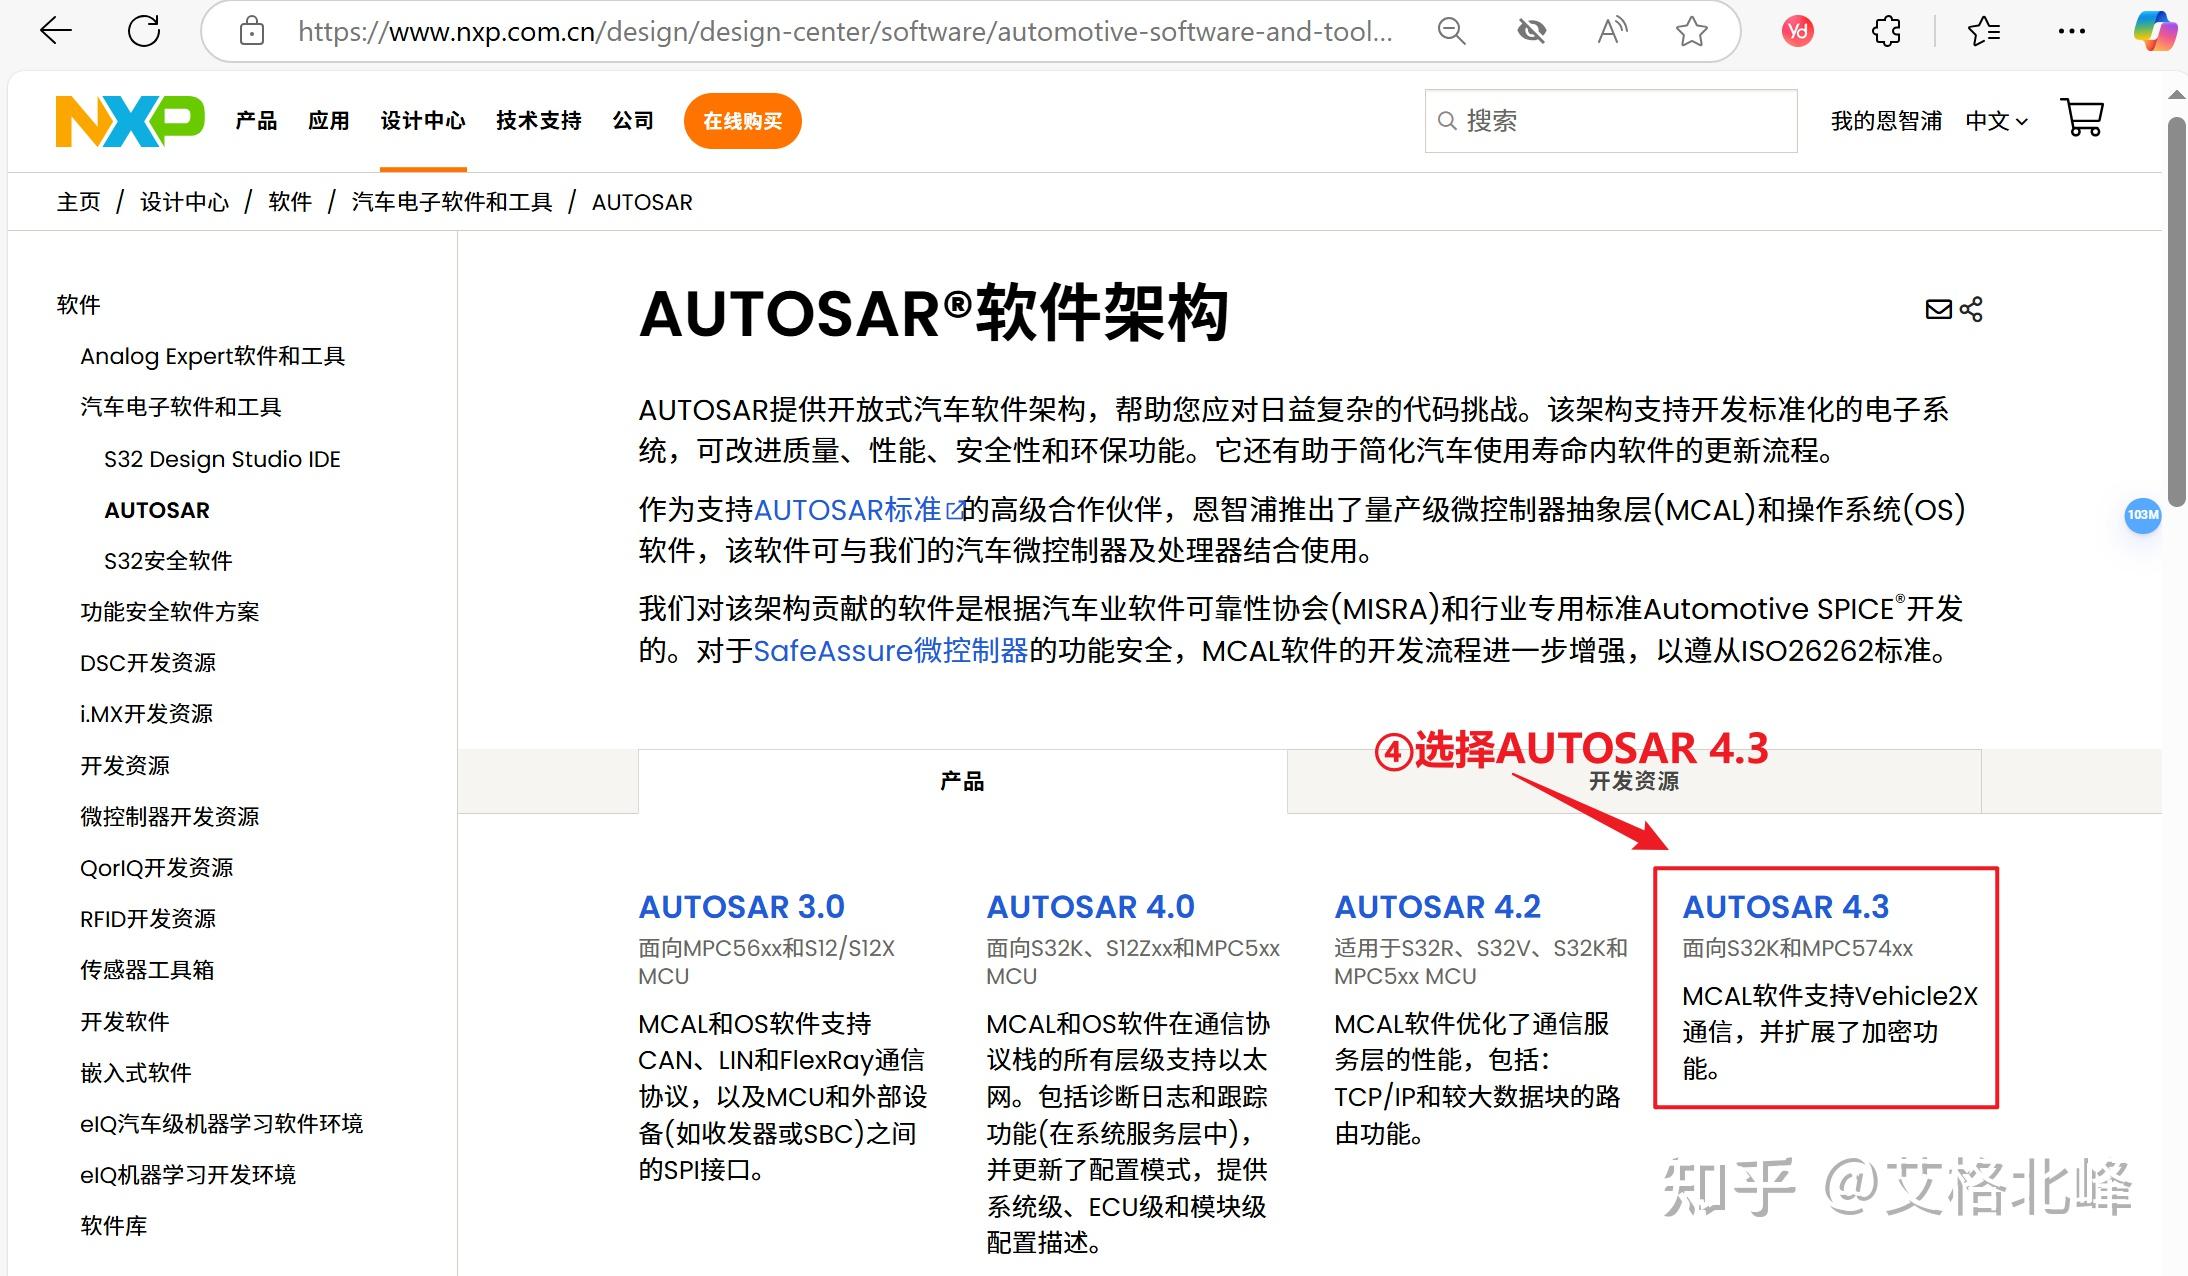Refresh the current page

[143, 31]
